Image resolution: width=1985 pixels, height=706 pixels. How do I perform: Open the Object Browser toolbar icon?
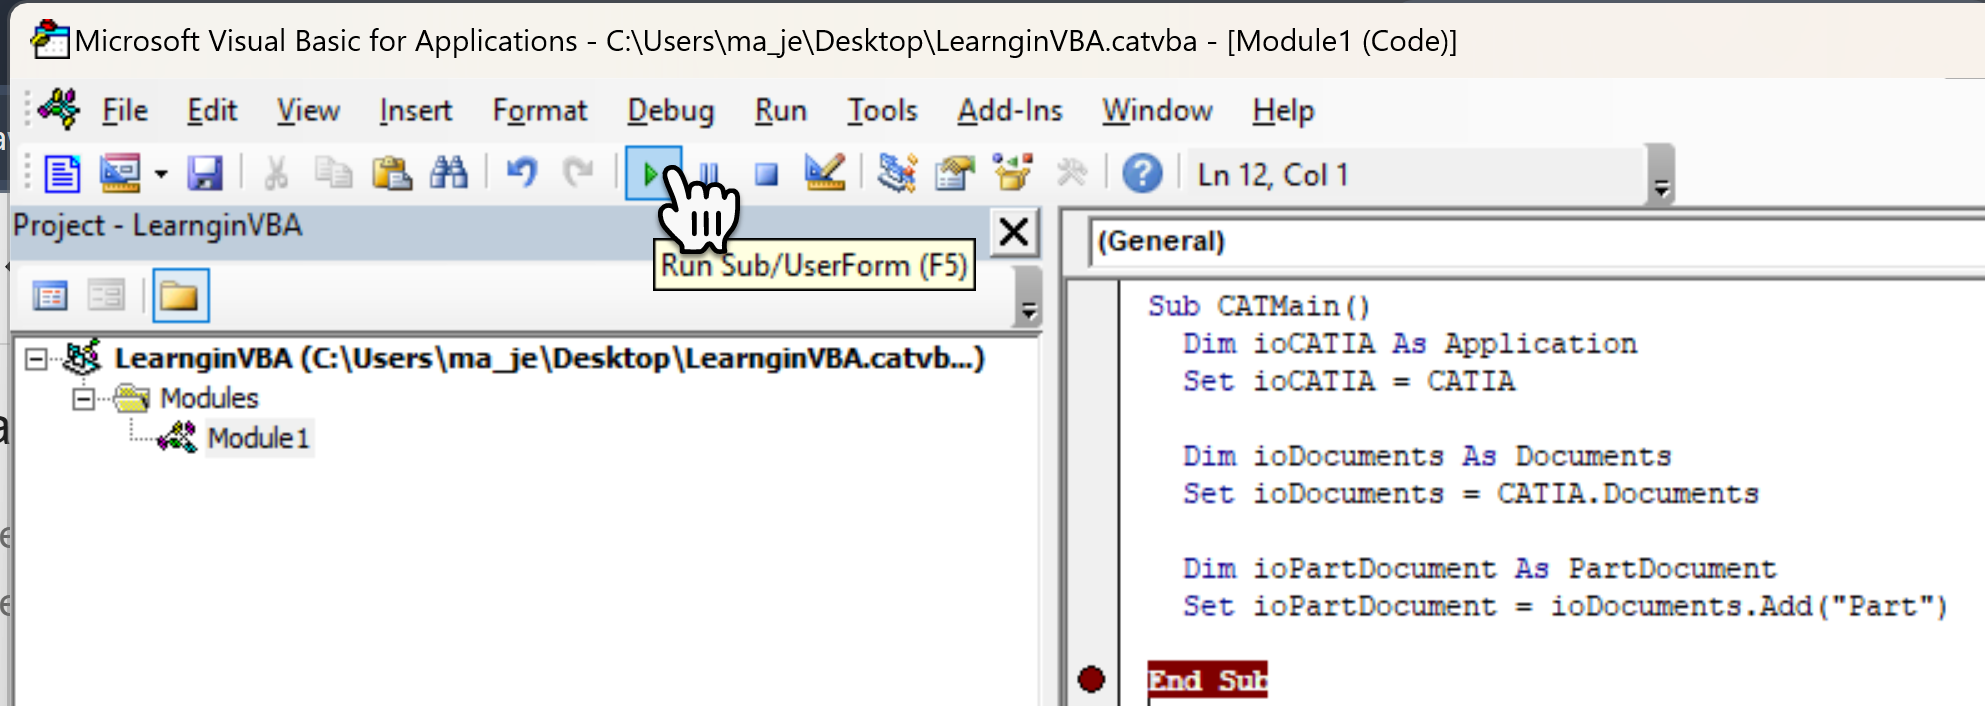click(x=1012, y=173)
